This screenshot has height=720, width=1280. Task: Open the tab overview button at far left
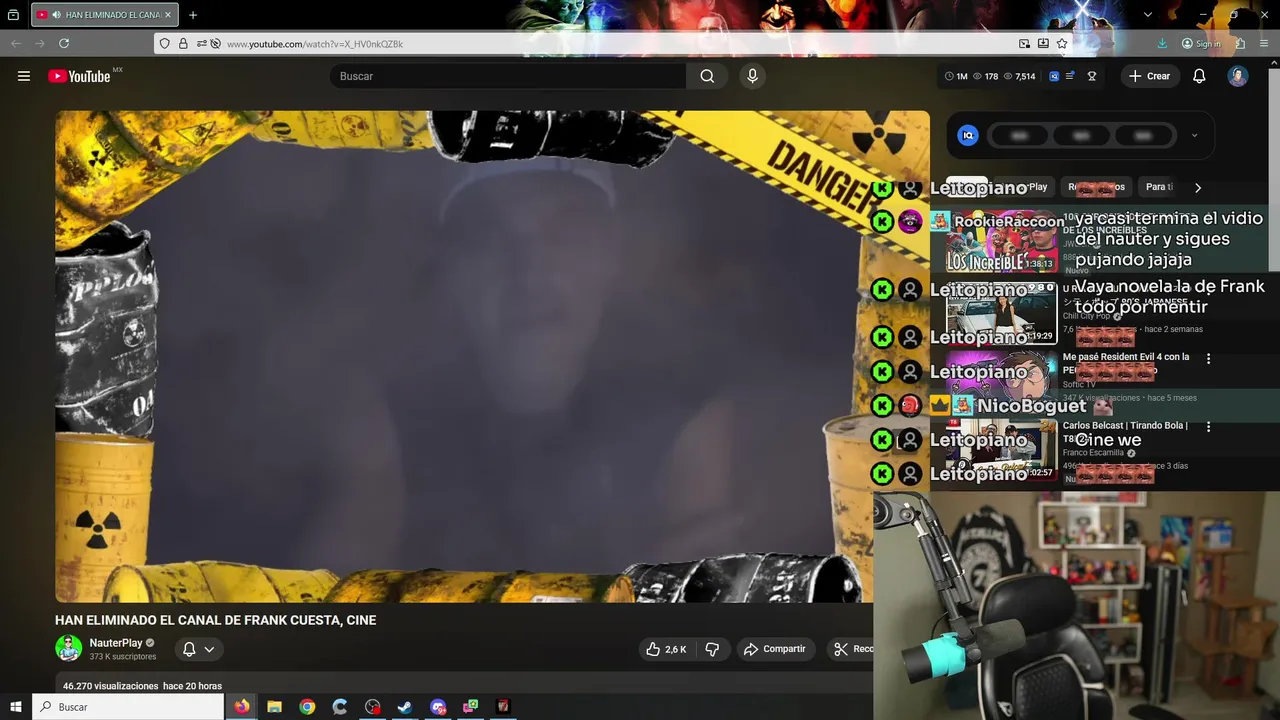[13, 15]
